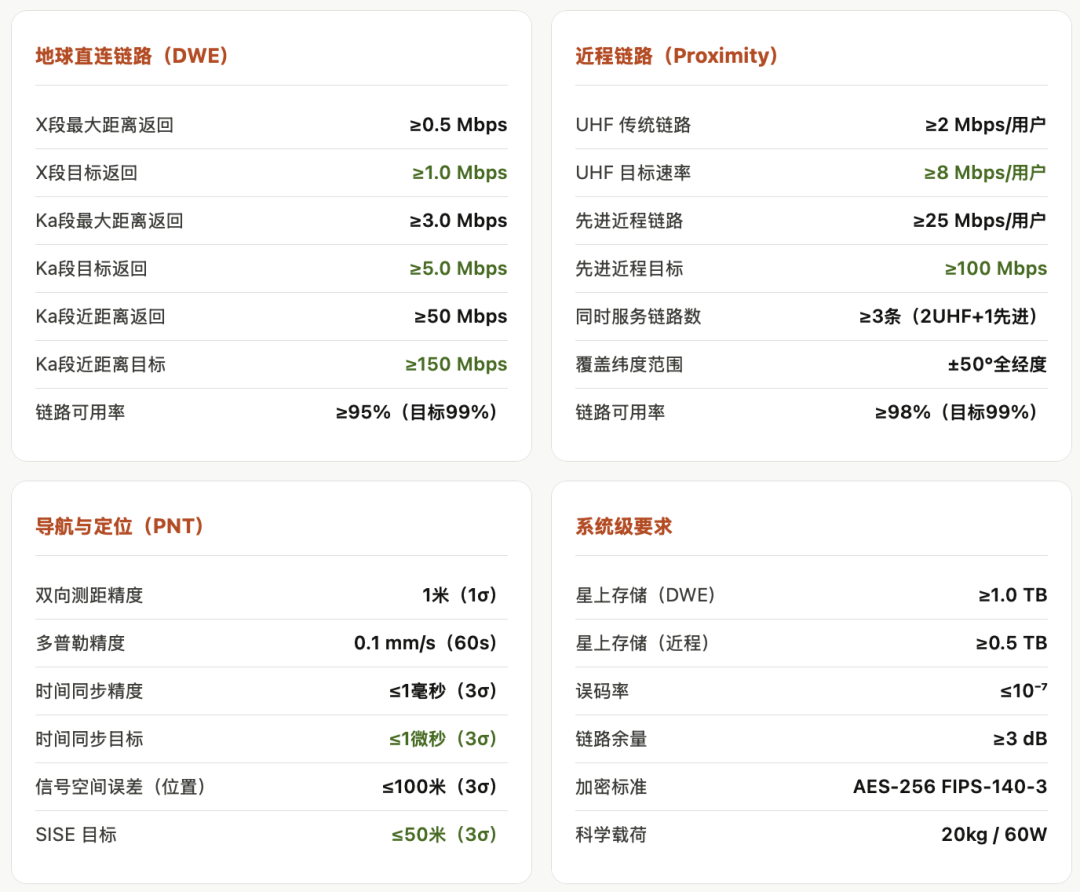Click the value '≥2 Mbps/用户'

(x=986, y=125)
